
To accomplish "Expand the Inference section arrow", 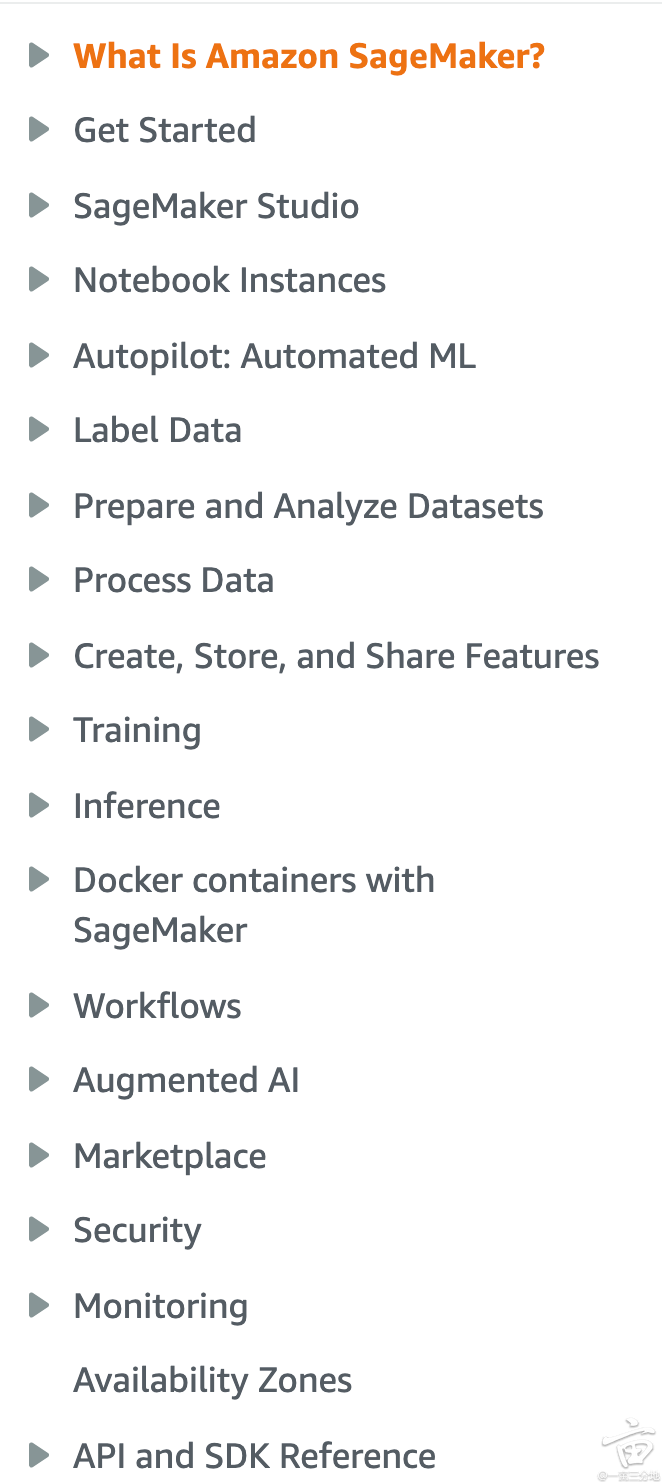I will tap(39, 806).
